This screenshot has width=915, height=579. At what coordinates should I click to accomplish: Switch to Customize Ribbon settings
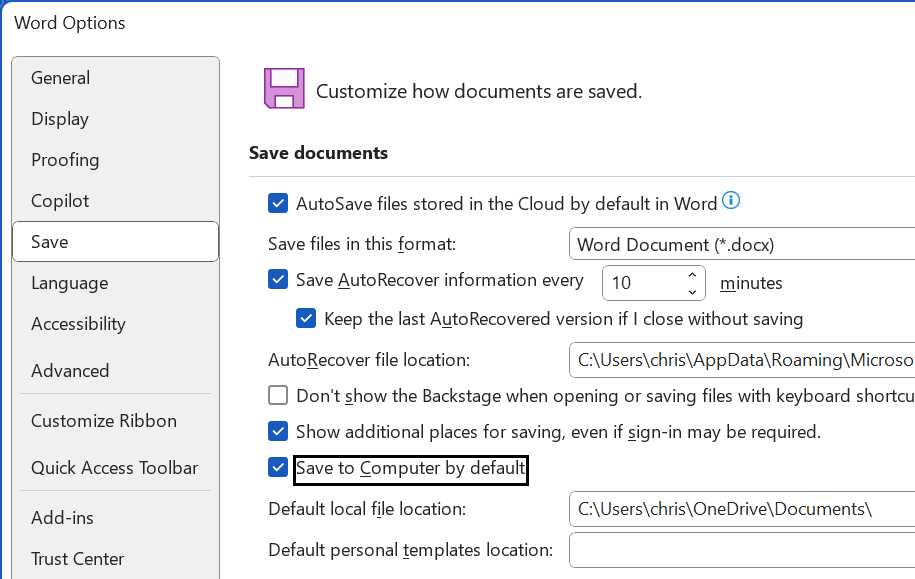point(105,420)
